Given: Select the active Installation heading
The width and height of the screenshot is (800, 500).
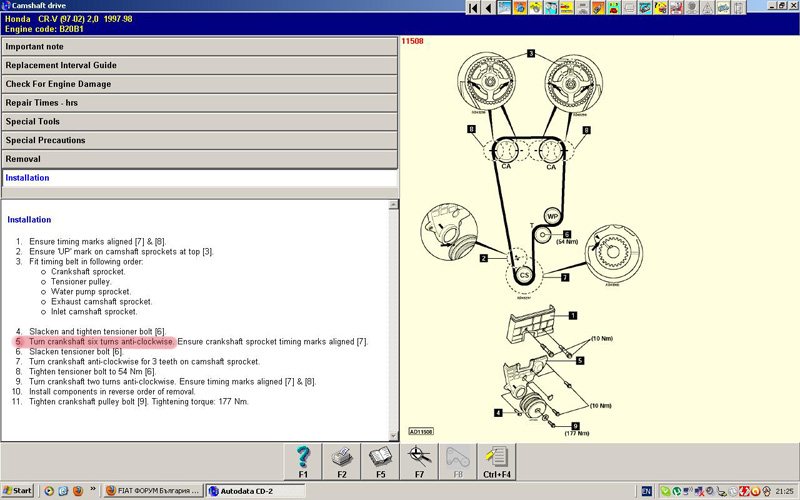Looking at the screenshot, I should point(199,178).
